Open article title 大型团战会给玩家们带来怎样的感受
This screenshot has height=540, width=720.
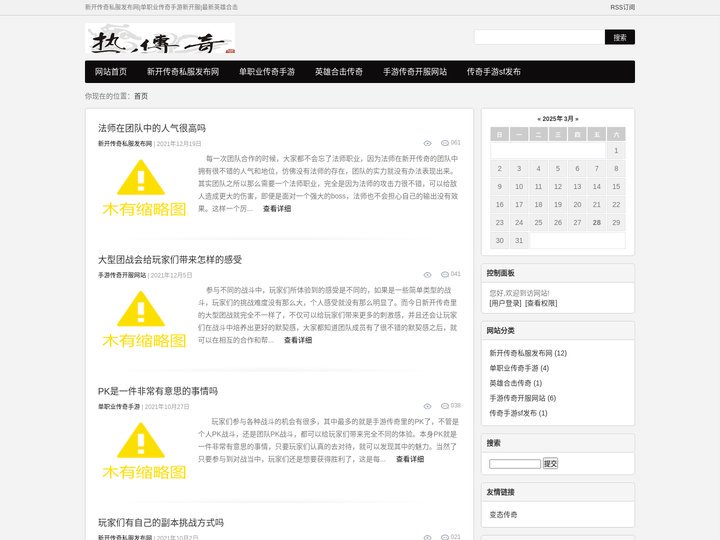[x=170, y=259]
